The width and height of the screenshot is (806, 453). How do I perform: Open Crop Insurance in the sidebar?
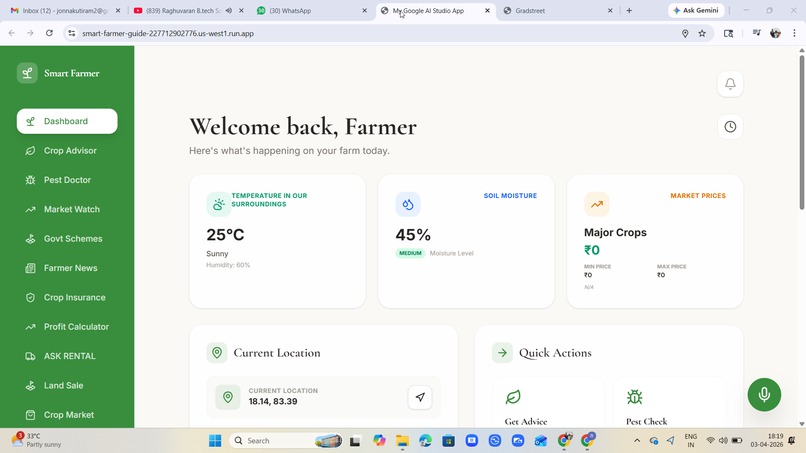[x=67, y=297]
